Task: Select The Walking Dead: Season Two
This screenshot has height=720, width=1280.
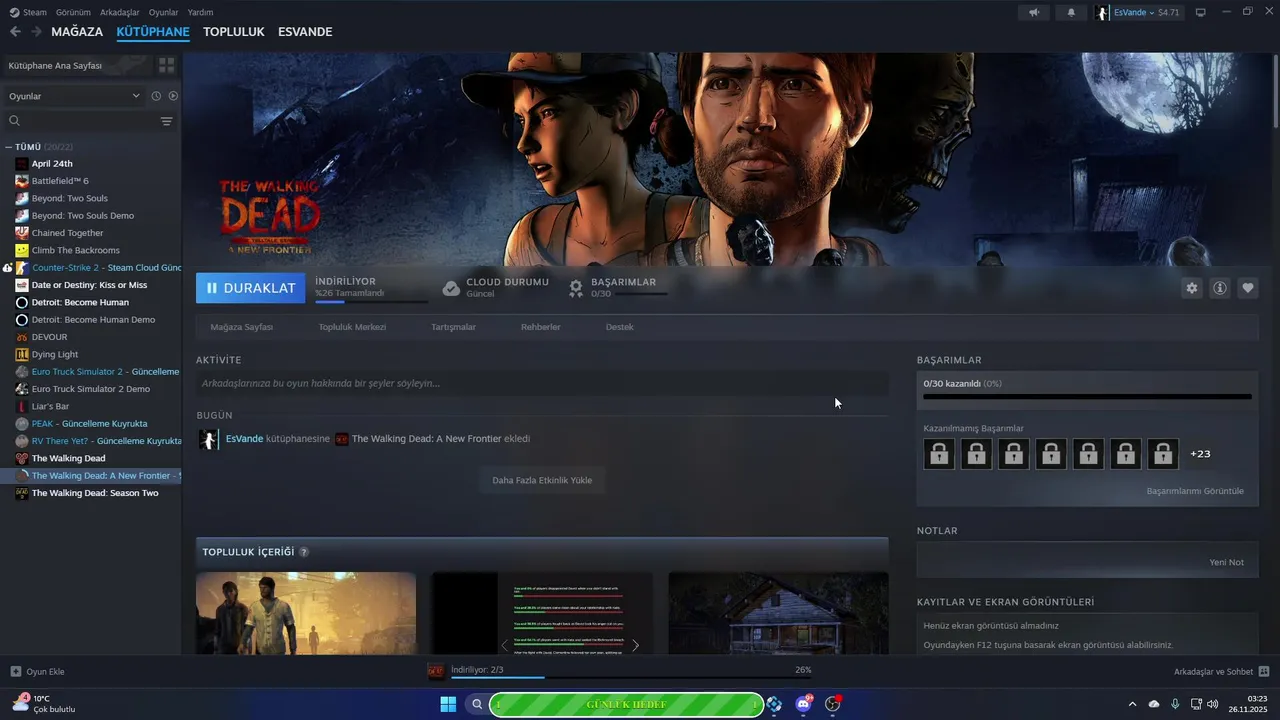Action: pos(95,493)
